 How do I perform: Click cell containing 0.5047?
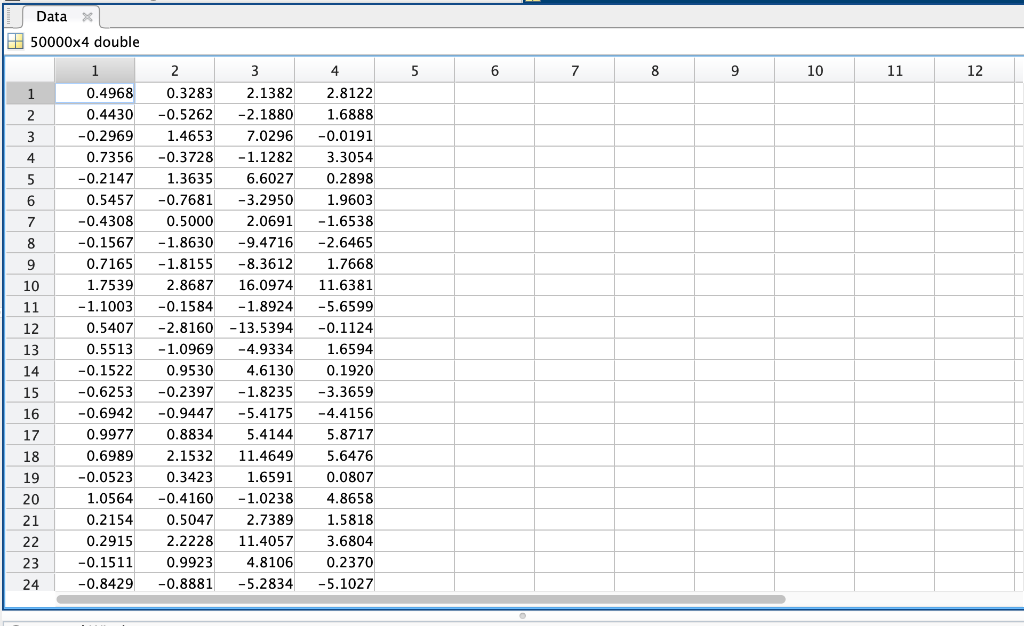[x=175, y=520]
